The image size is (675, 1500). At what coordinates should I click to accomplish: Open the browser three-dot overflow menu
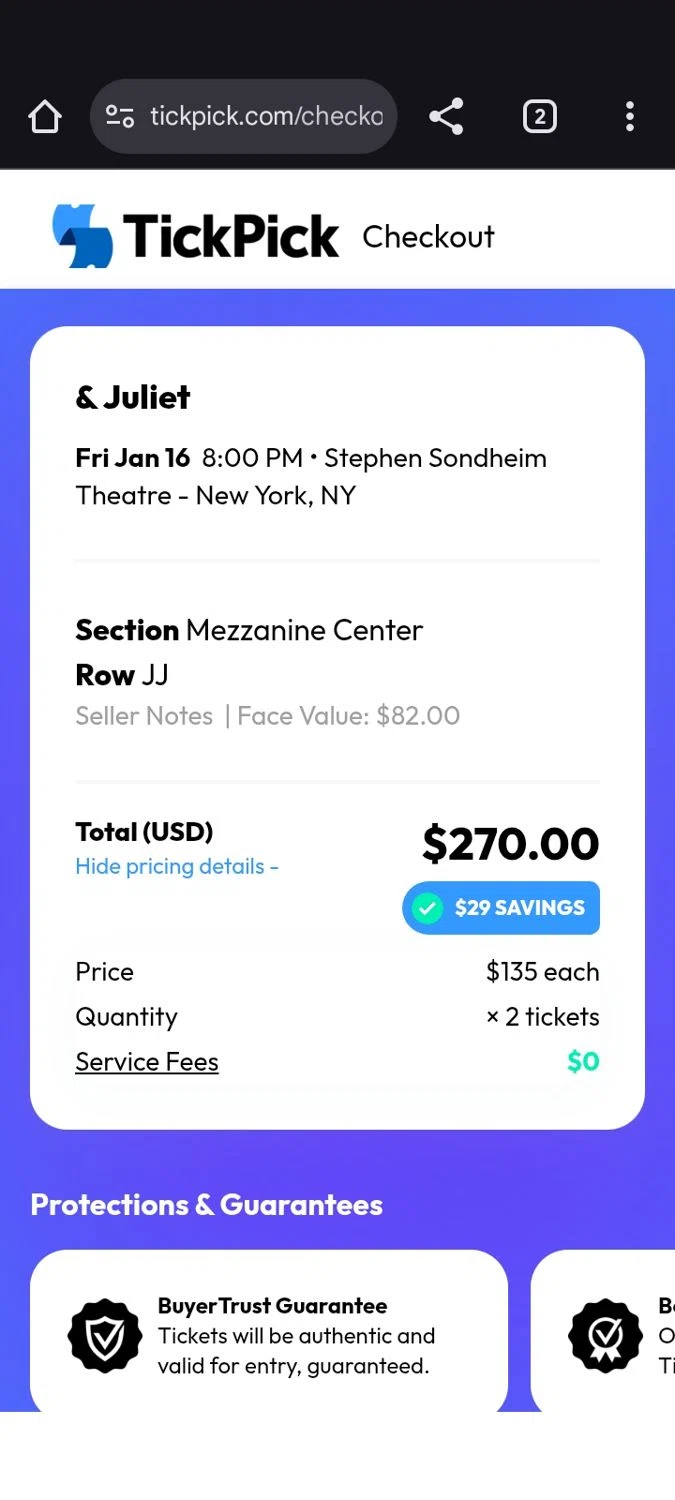click(629, 117)
